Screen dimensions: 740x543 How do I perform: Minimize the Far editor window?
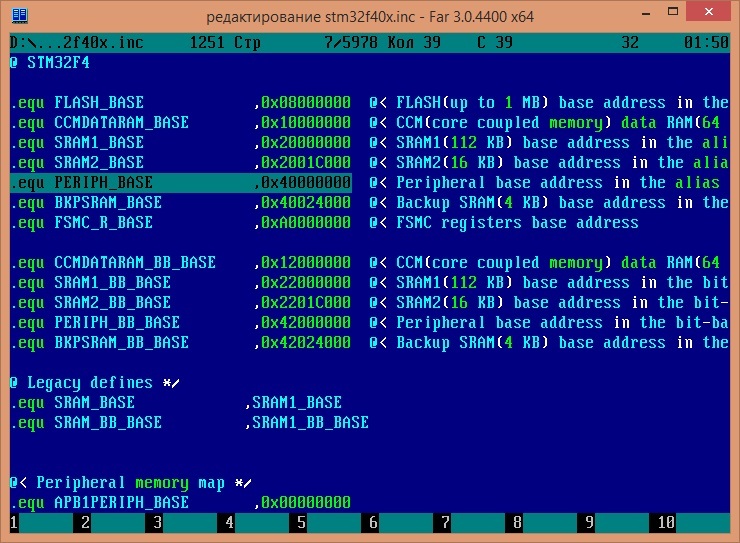pos(646,12)
